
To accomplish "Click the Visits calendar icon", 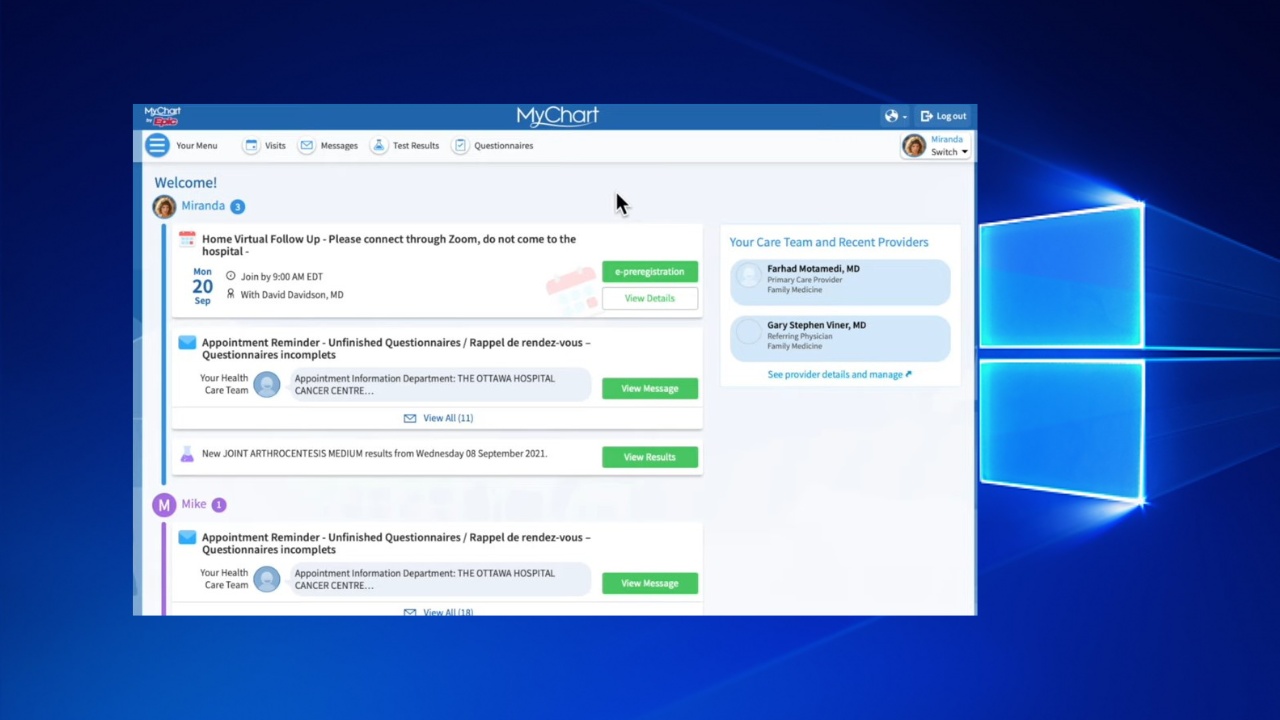I will pyautogui.click(x=252, y=146).
